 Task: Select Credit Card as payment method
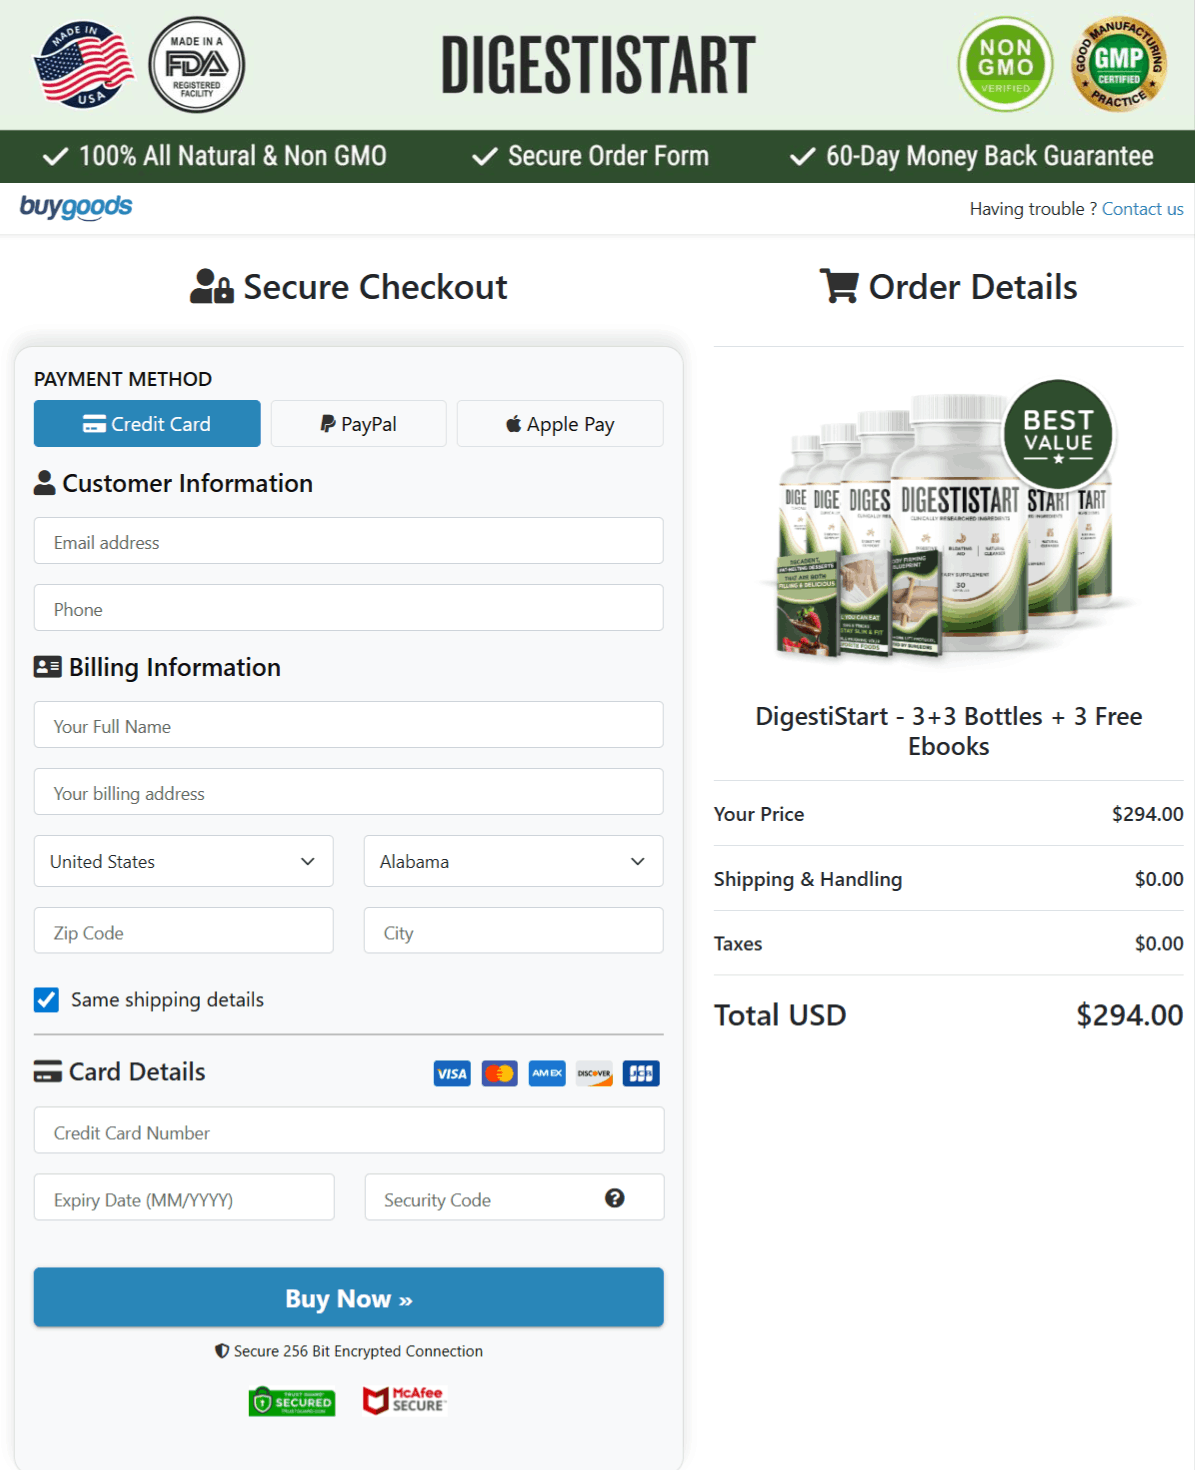coord(146,423)
